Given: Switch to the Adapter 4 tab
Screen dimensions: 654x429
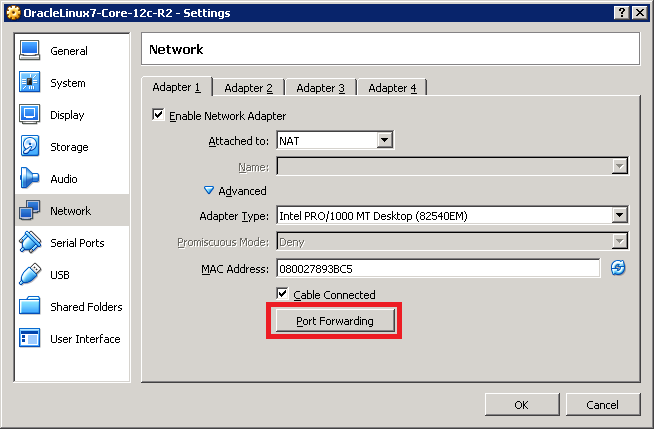Looking at the screenshot, I should 392,88.
